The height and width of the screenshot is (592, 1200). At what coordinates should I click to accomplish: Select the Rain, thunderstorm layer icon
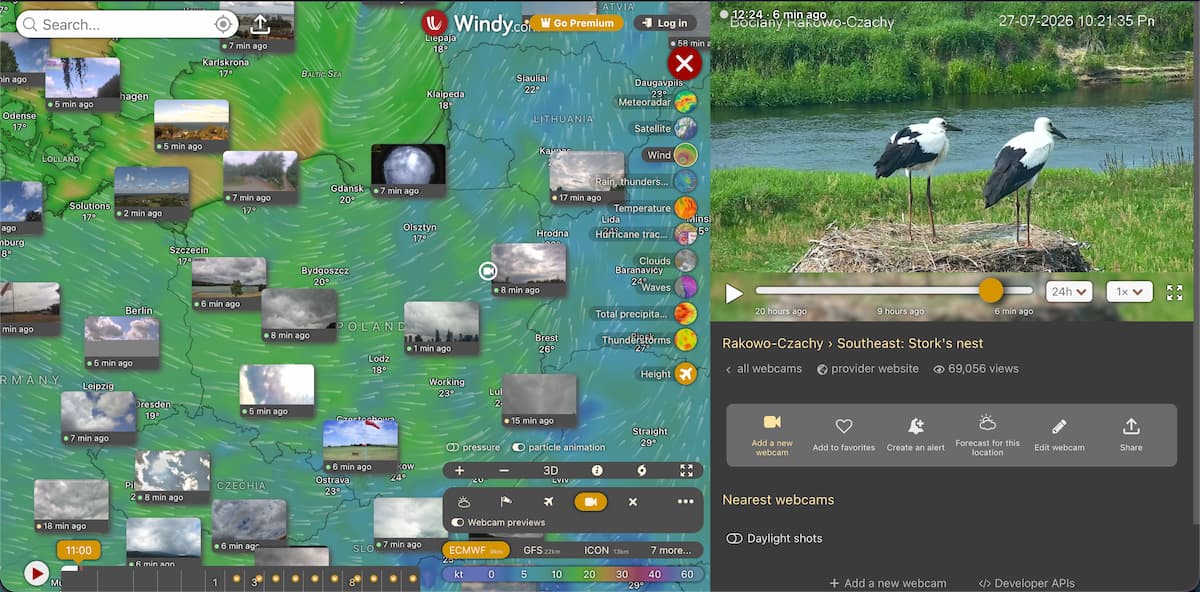click(x=685, y=181)
